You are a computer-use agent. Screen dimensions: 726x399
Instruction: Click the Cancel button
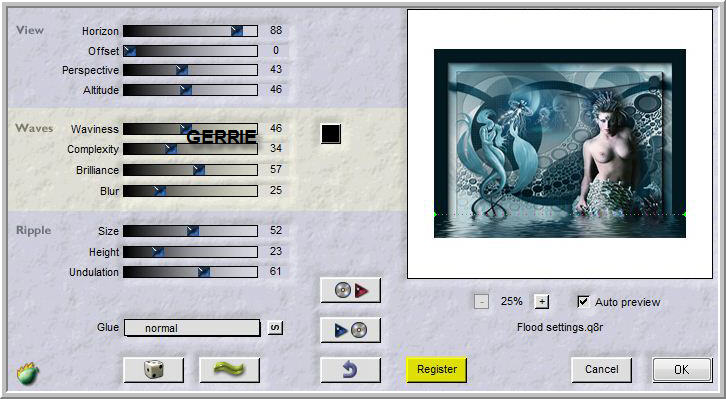click(x=601, y=369)
